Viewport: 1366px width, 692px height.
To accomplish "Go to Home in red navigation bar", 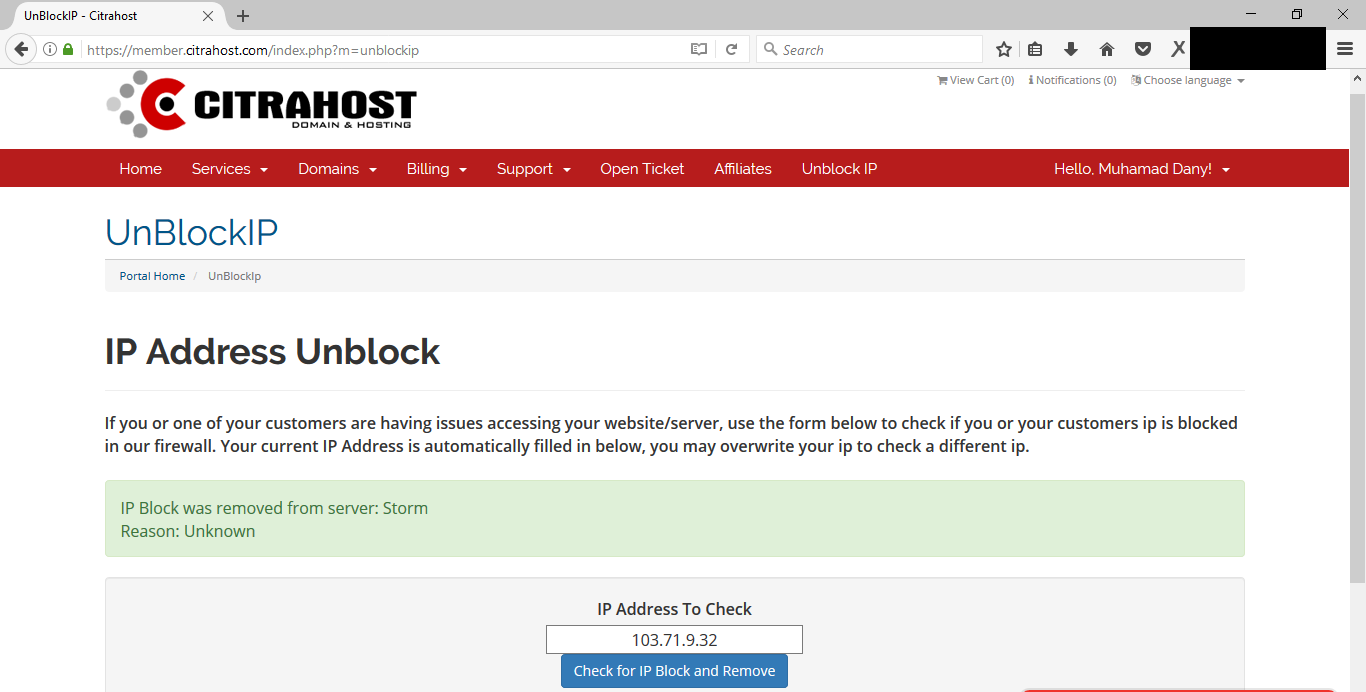I will (x=141, y=169).
